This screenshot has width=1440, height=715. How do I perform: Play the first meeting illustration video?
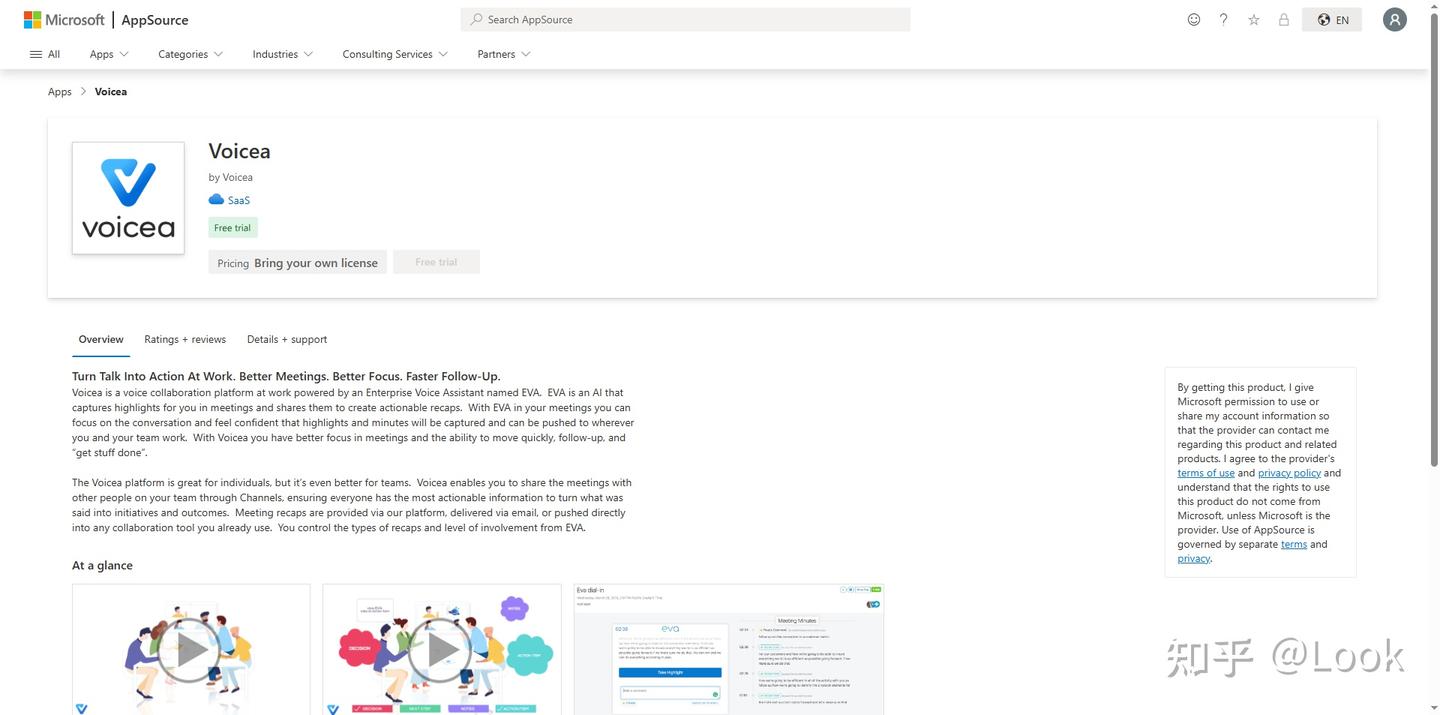[191, 649]
